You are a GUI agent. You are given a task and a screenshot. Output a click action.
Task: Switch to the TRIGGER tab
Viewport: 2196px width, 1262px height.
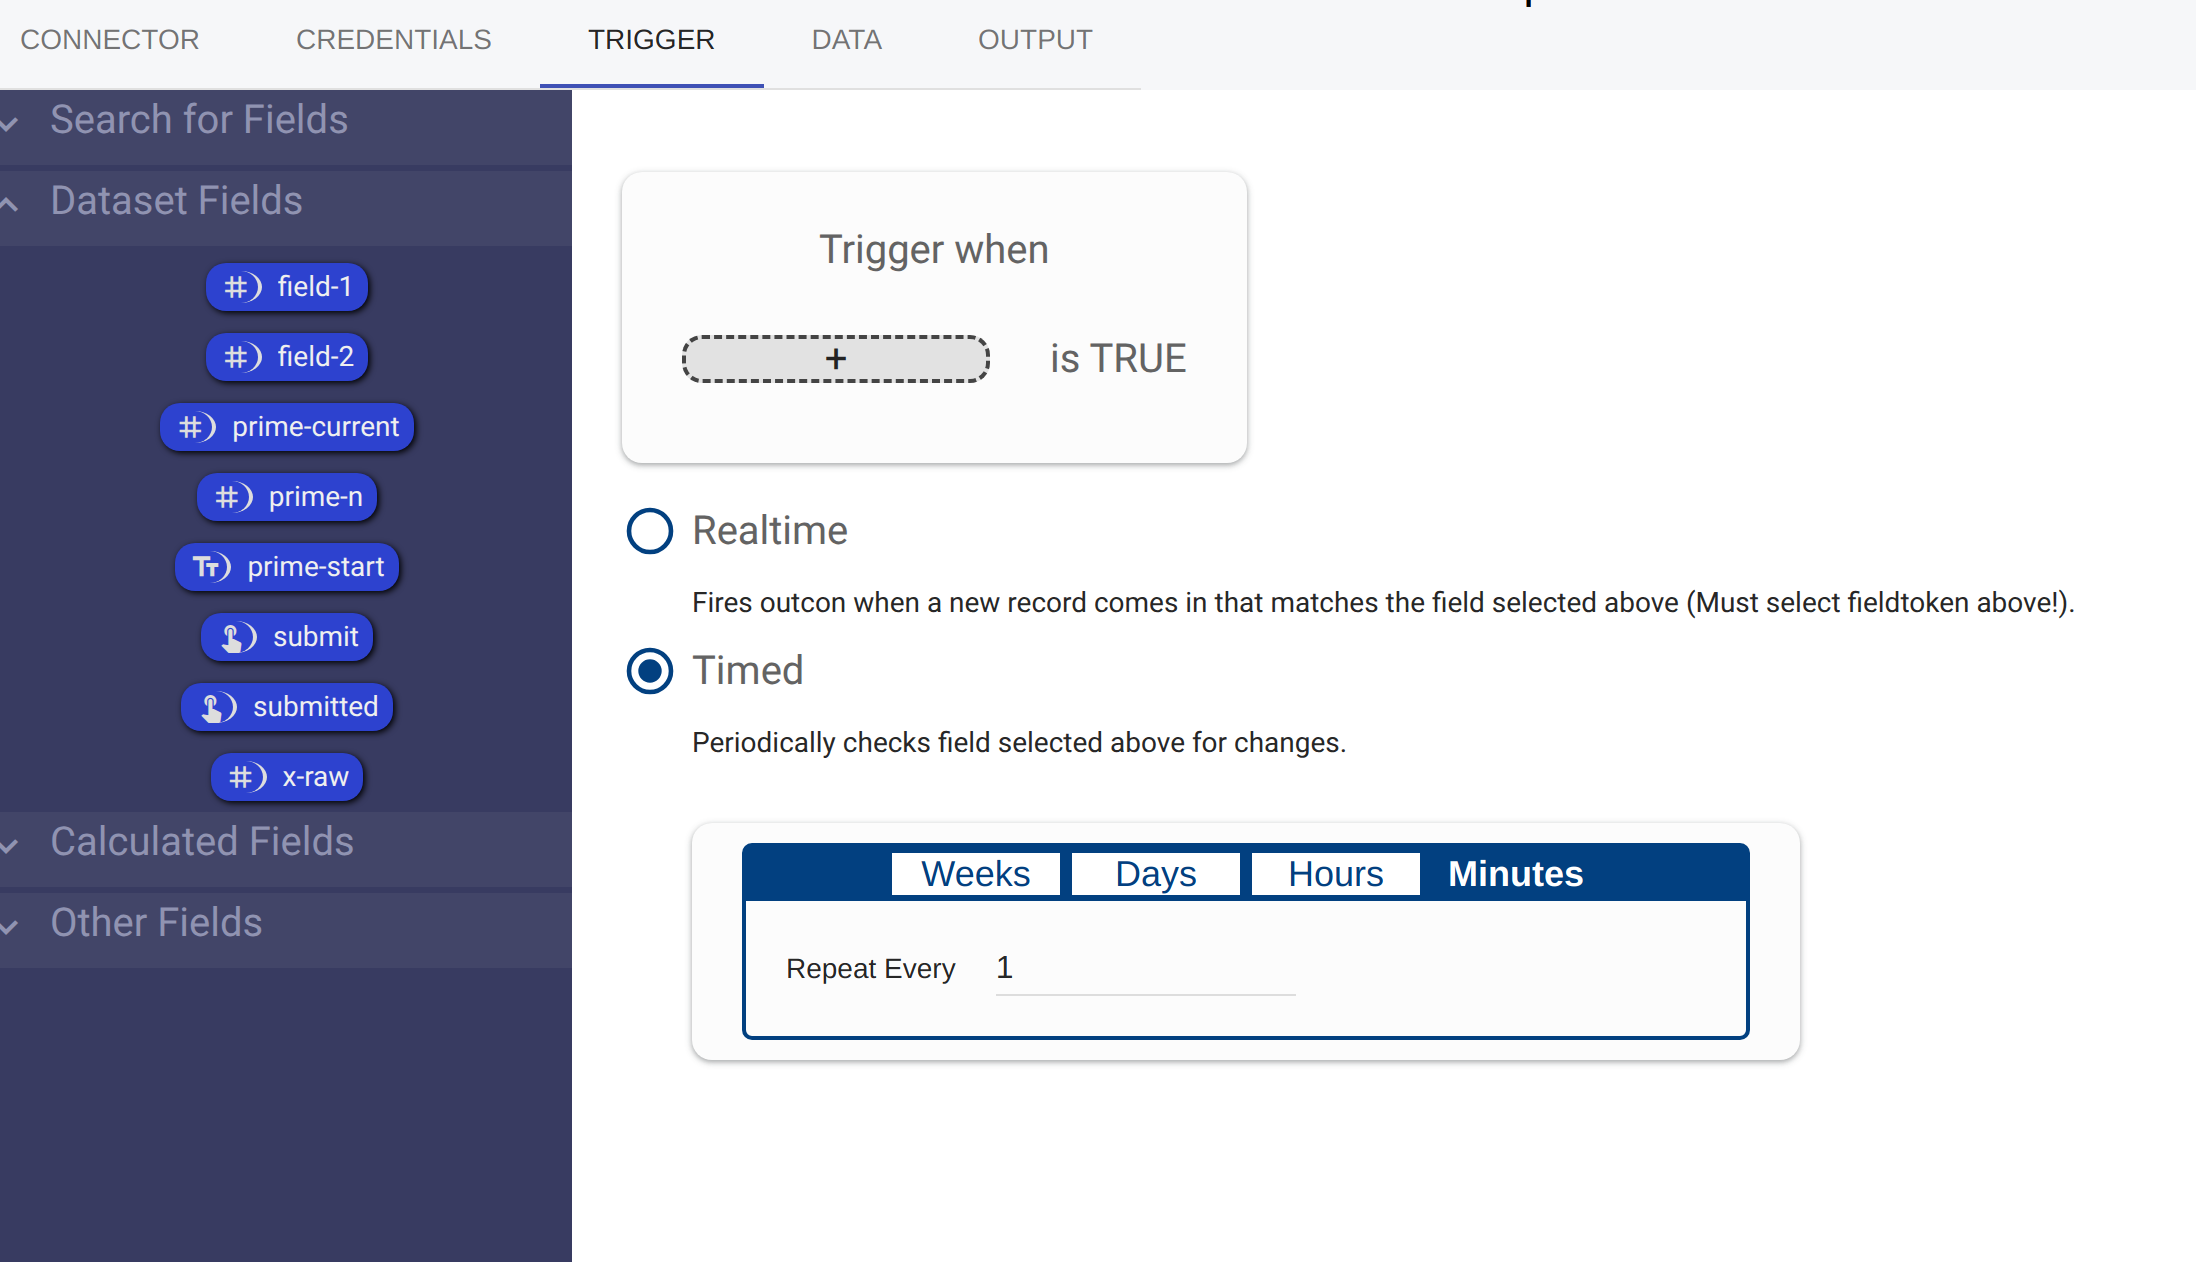pyautogui.click(x=652, y=40)
